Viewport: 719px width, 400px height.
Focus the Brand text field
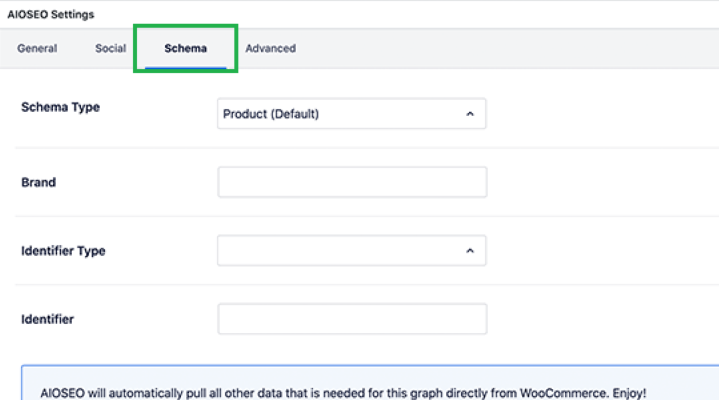tap(351, 183)
